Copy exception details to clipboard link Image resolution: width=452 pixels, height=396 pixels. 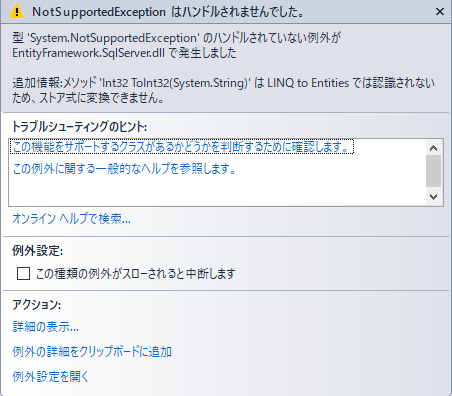pos(92,352)
